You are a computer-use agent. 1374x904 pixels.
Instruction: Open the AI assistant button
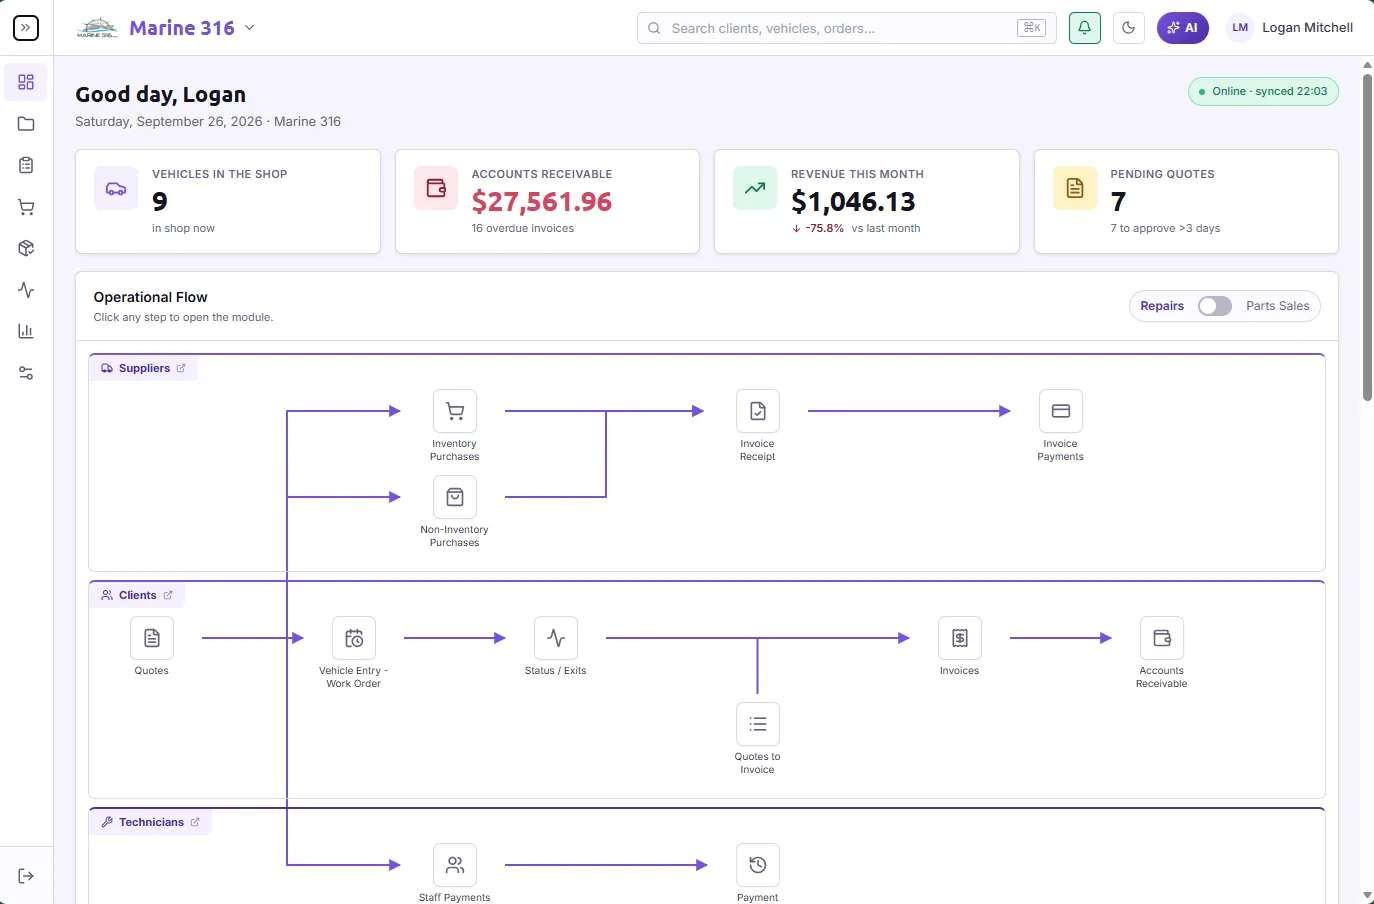[1183, 28]
